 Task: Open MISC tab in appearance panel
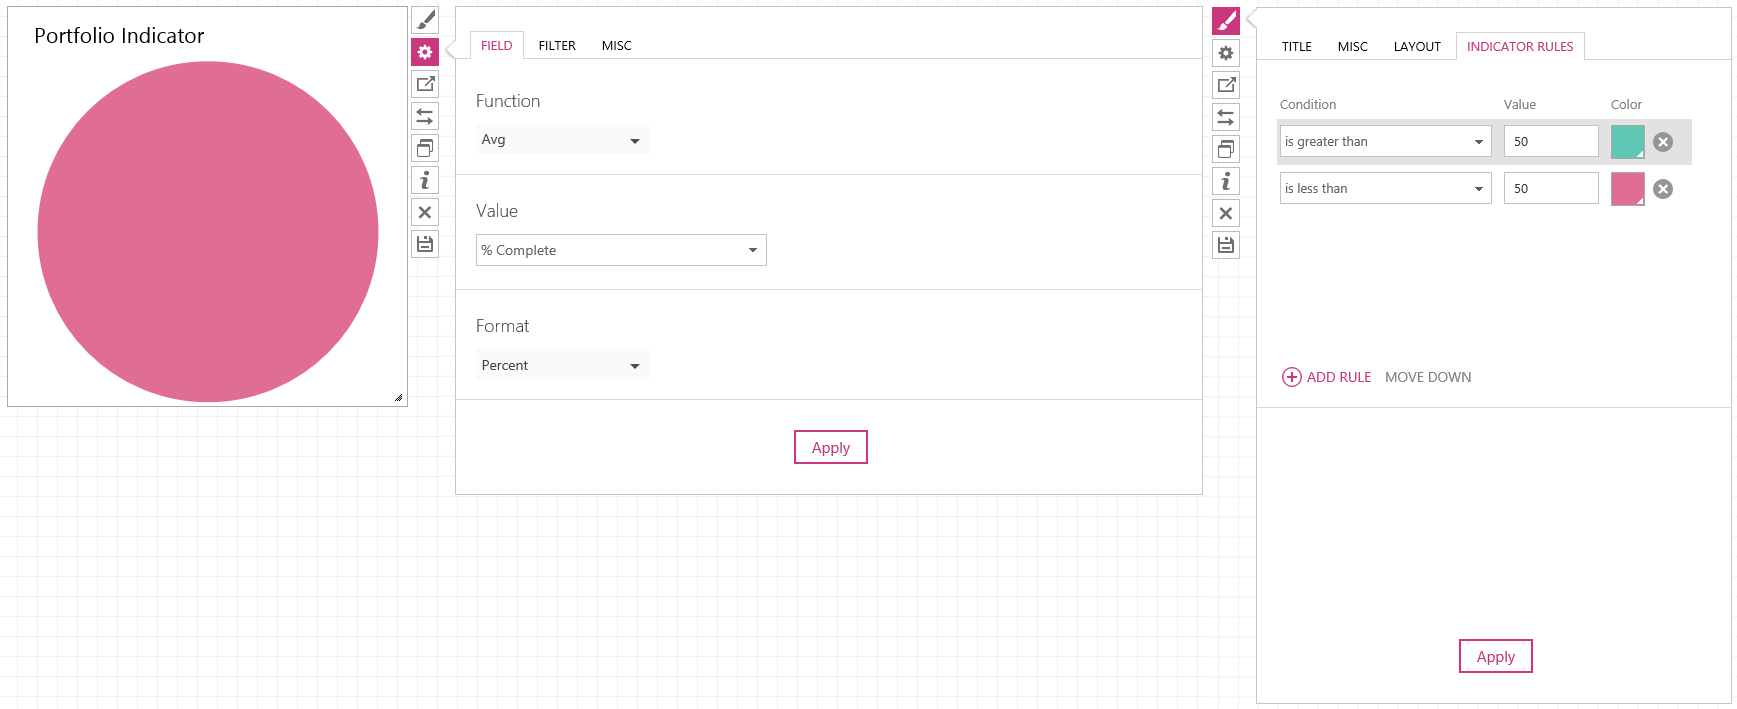[x=1352, y=46]
